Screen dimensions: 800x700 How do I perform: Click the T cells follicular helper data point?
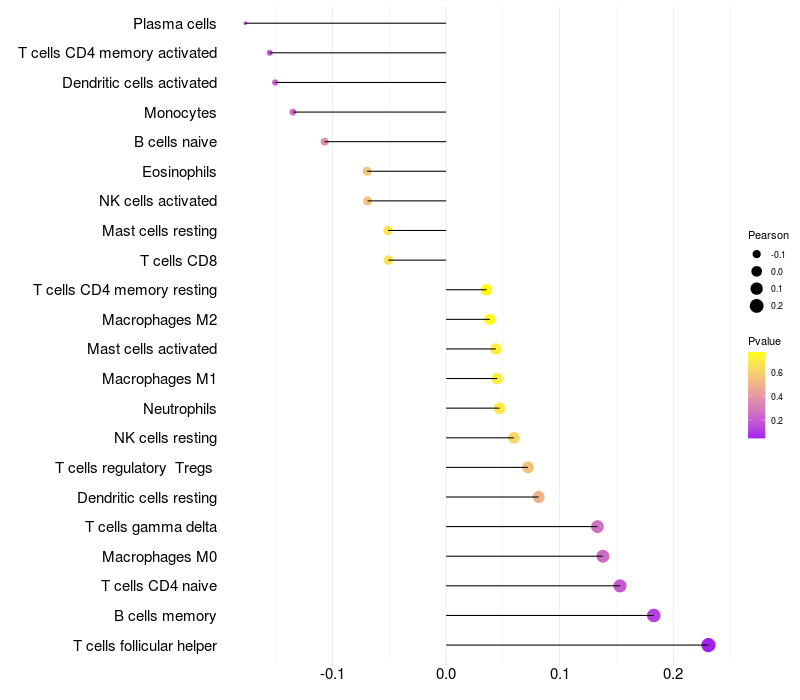(708, 645)
